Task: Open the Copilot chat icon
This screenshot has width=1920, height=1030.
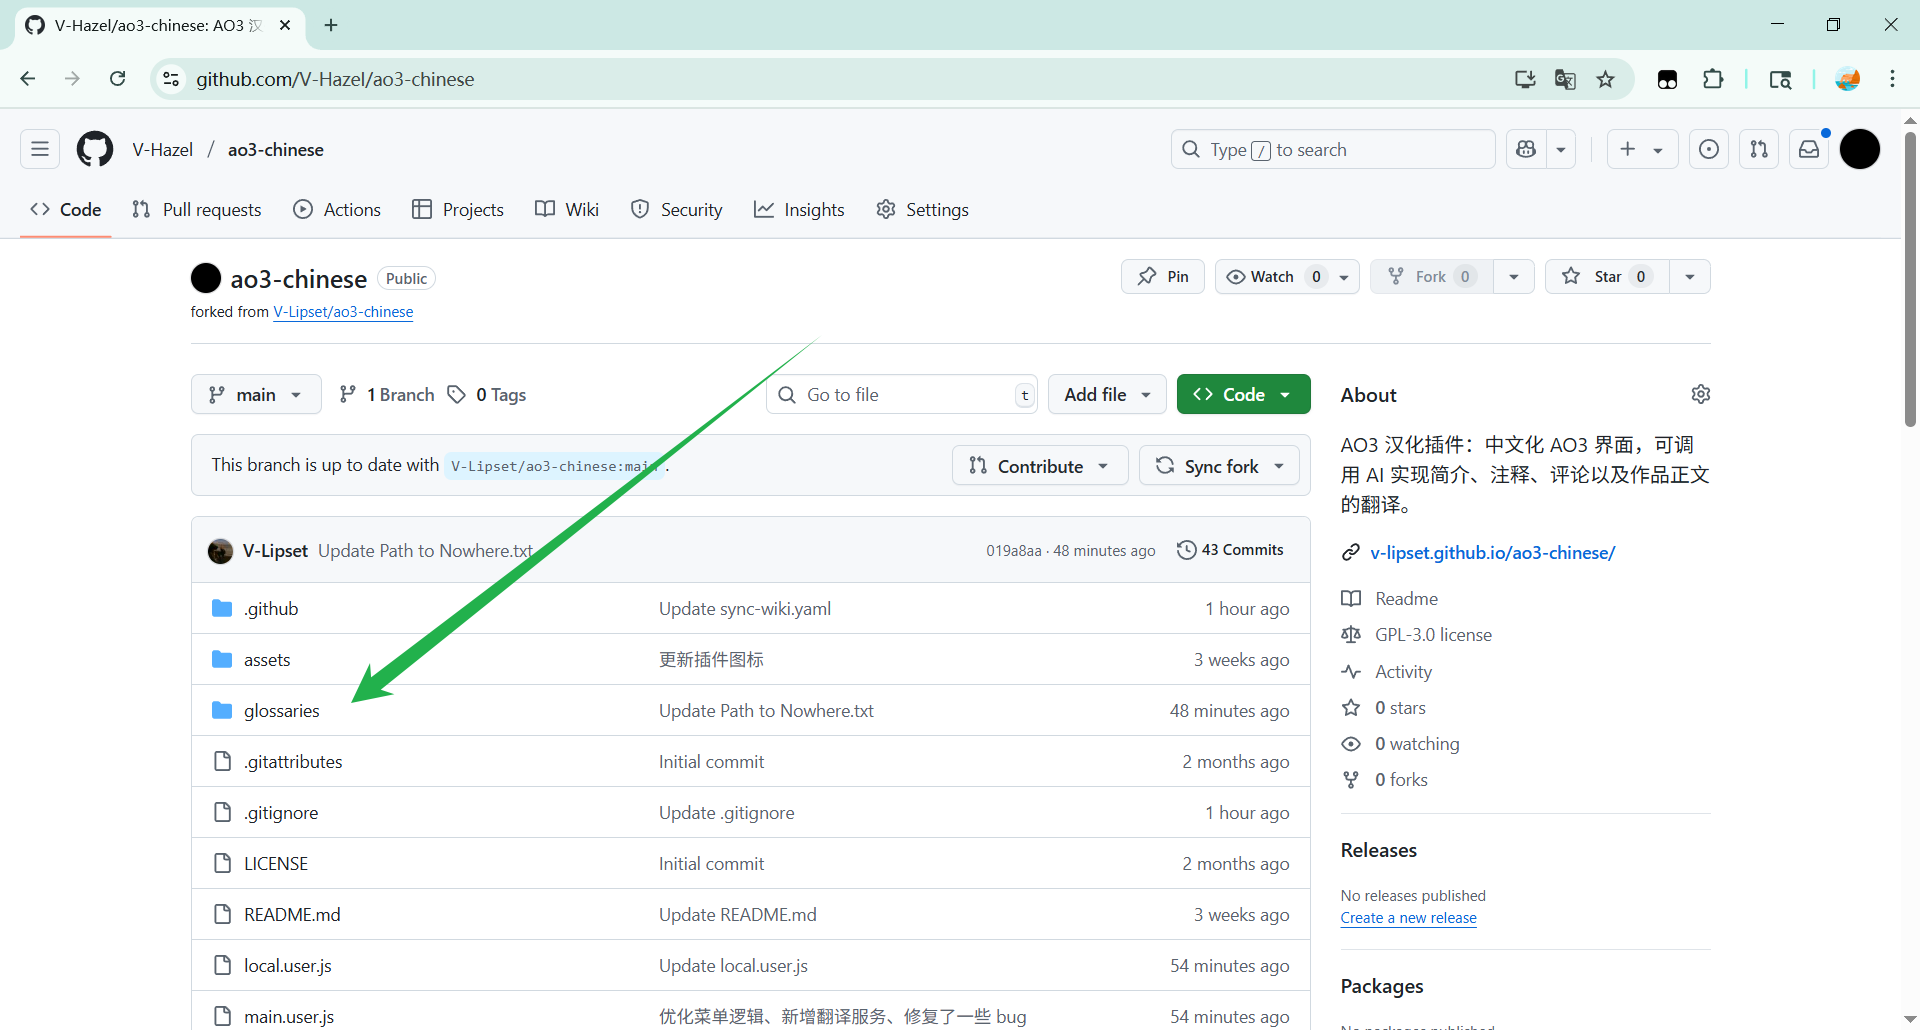Action: click(x=1526, y=150)
